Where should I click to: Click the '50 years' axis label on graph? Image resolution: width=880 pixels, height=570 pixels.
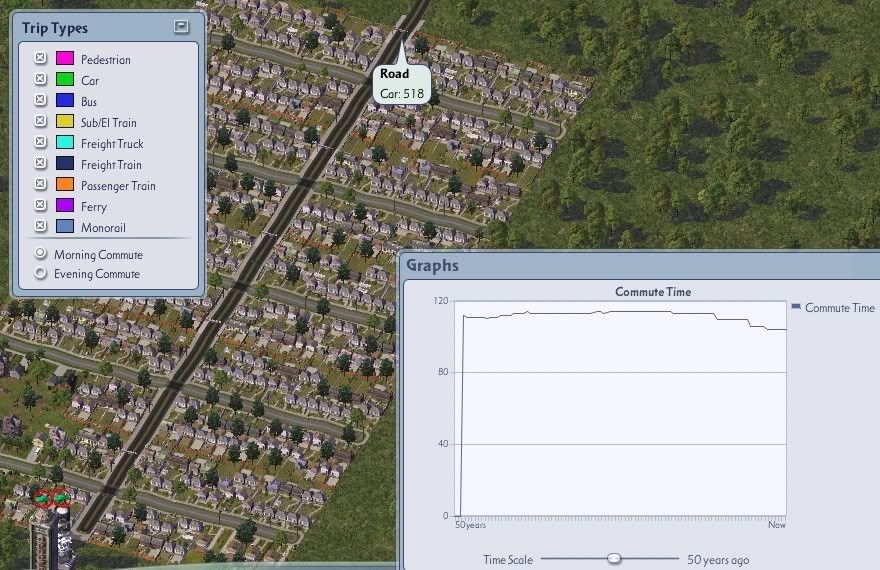pyautogui.click(x=470, y=525)
